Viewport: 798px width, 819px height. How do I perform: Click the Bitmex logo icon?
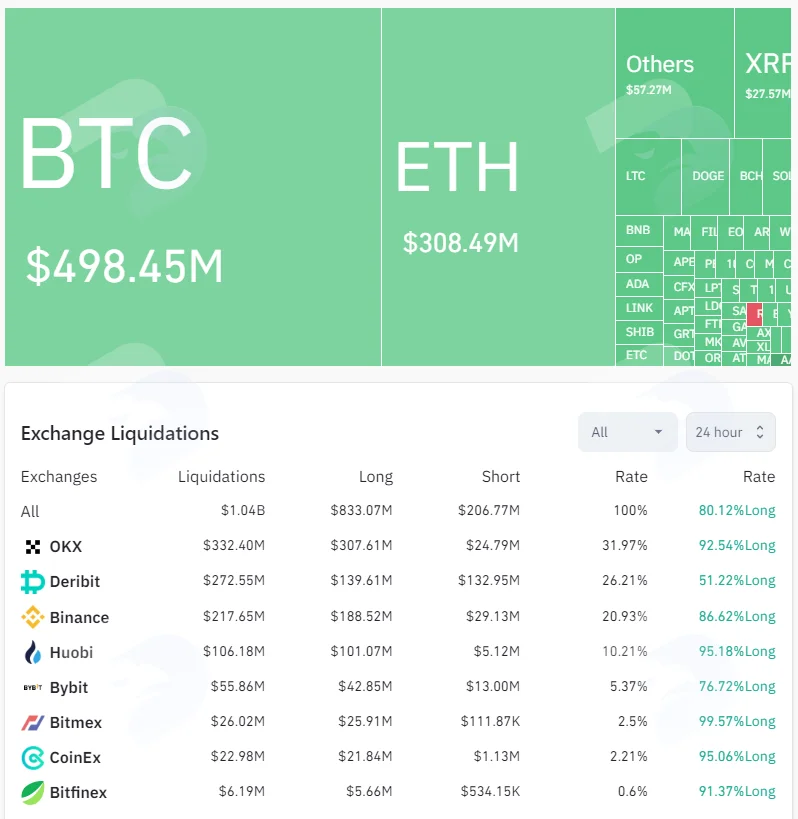coord(32,722)
